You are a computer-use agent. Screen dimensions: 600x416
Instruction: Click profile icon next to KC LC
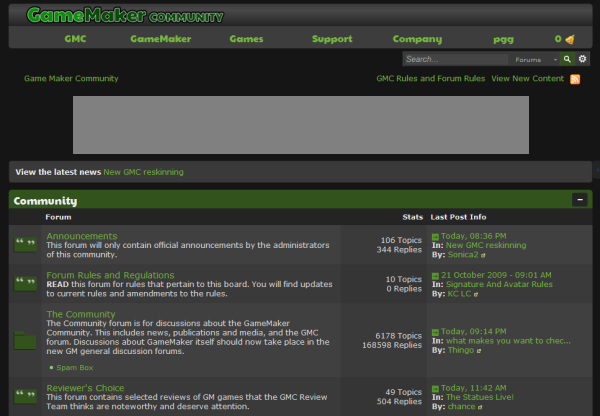(x=476, y=294)
